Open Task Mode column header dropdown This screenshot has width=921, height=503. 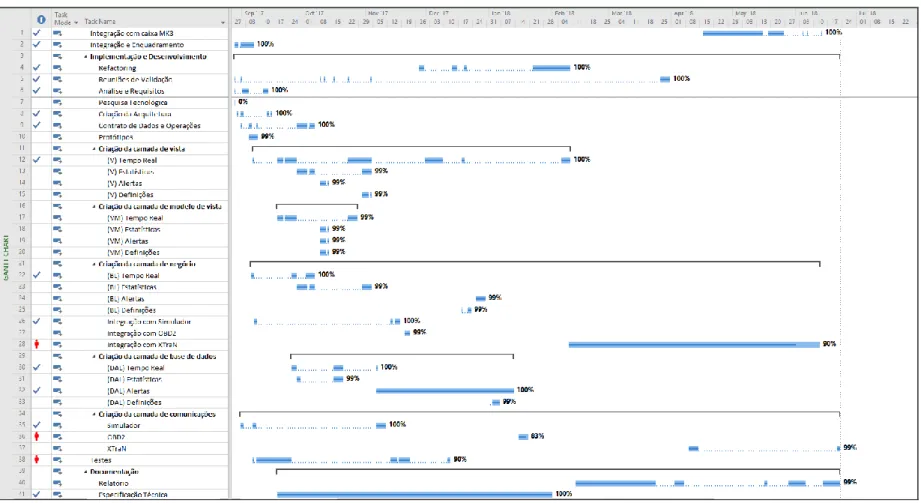(76, 22)
